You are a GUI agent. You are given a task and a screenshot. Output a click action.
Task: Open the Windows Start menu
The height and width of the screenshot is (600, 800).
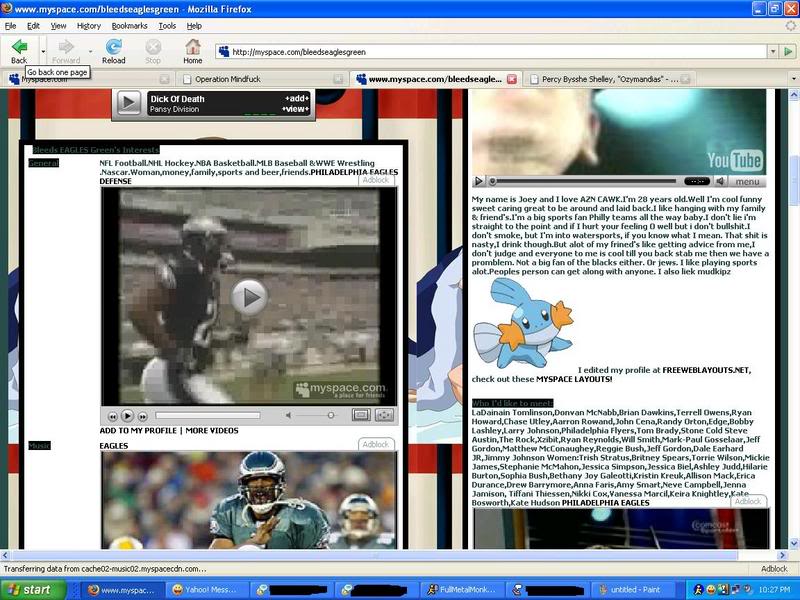click(33, 590)
